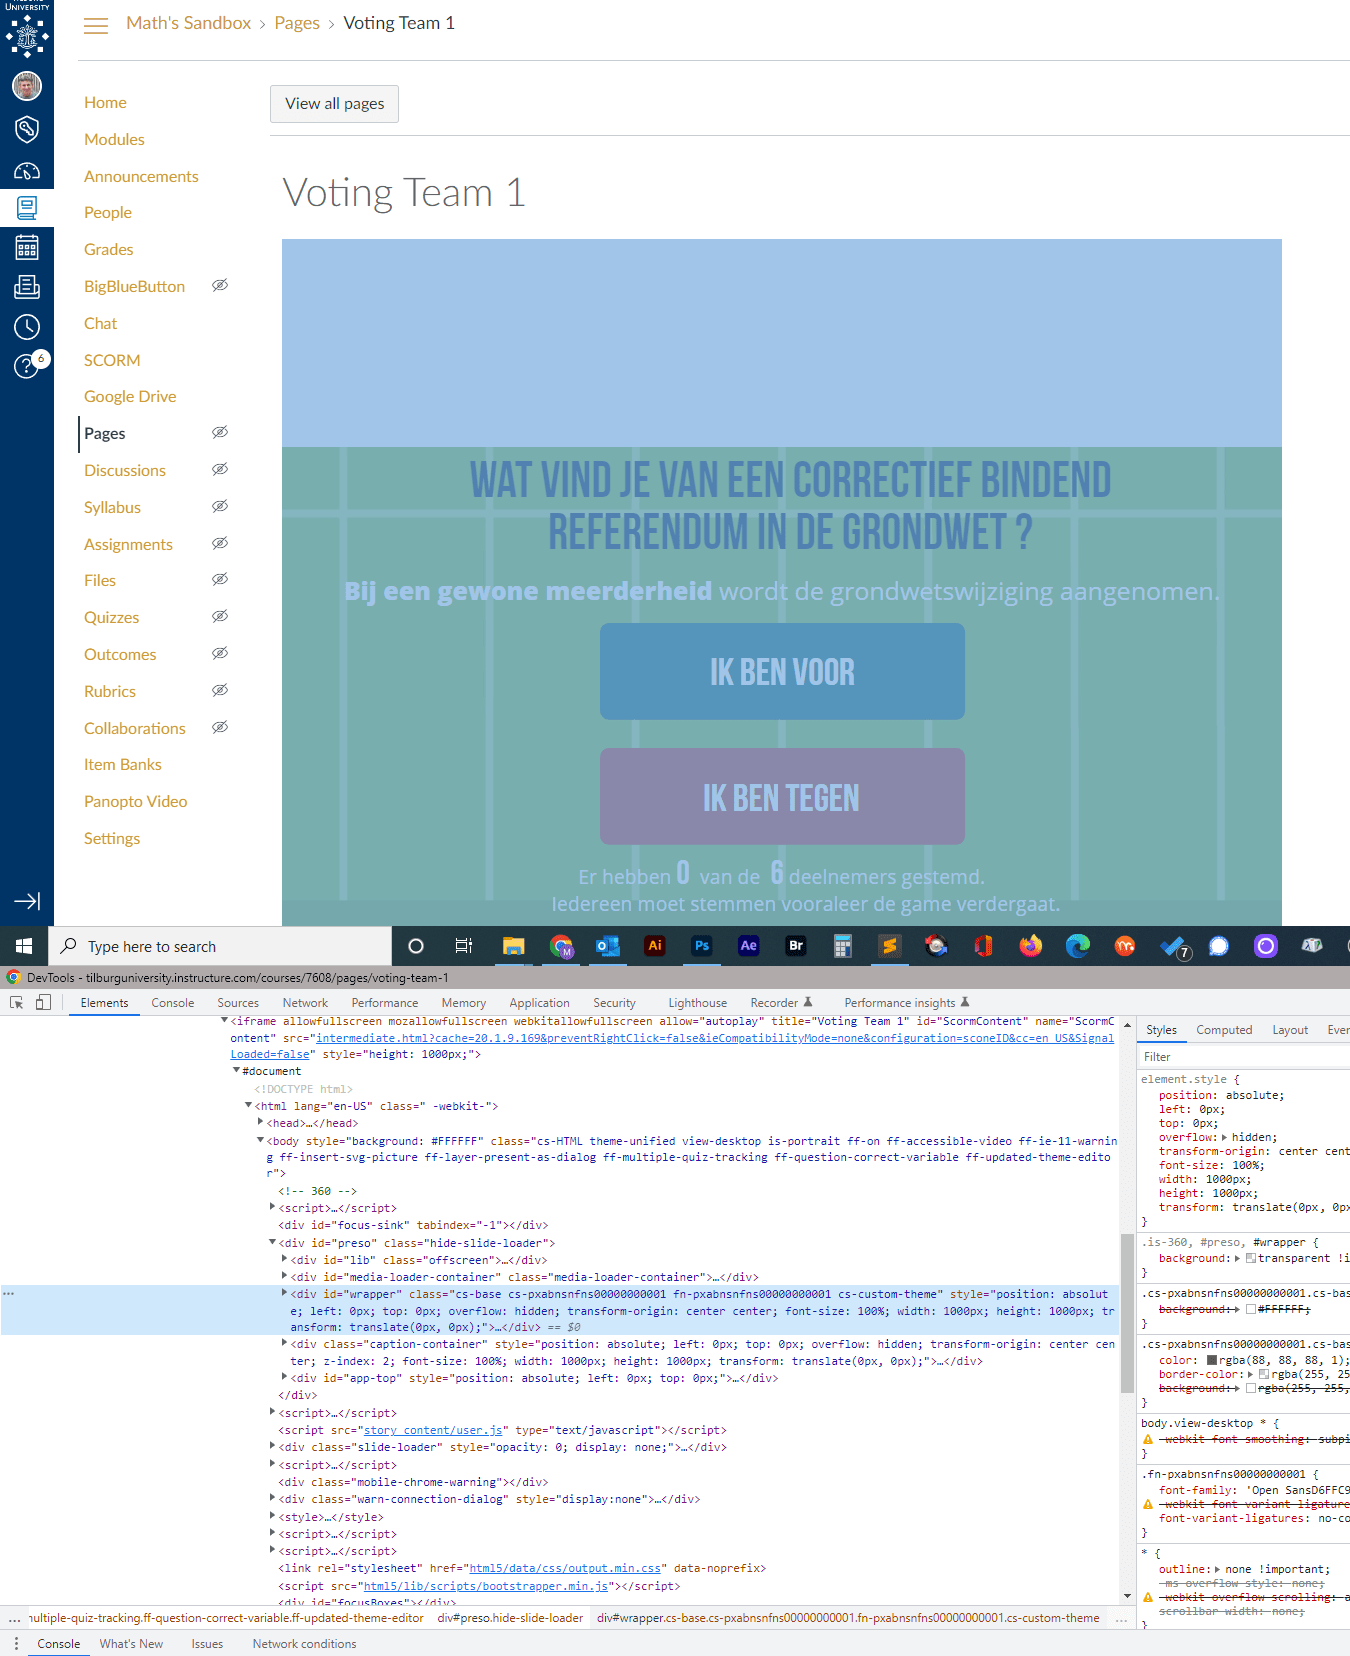Click the hidden-eye icon beside Assignments
The height and width of the screenshot is (1656, 1350).
tap(220, 544)
